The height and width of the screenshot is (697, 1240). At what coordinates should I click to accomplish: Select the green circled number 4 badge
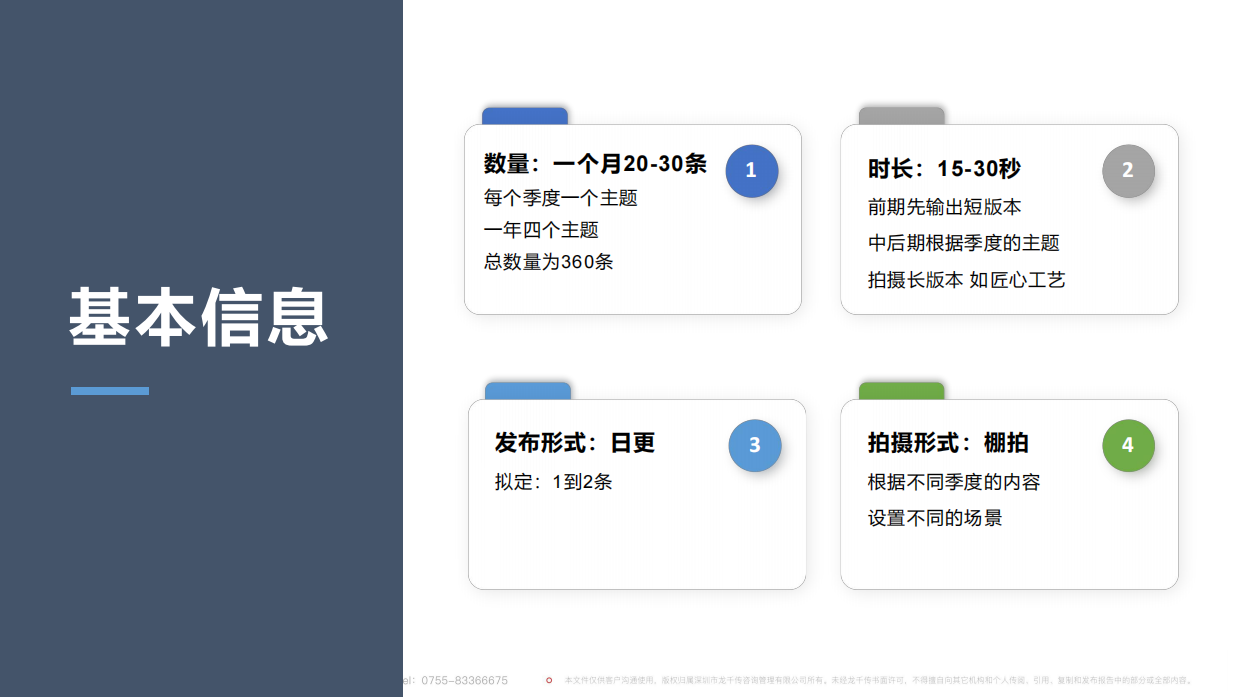pyautogui.click(x=1128, y=445)
